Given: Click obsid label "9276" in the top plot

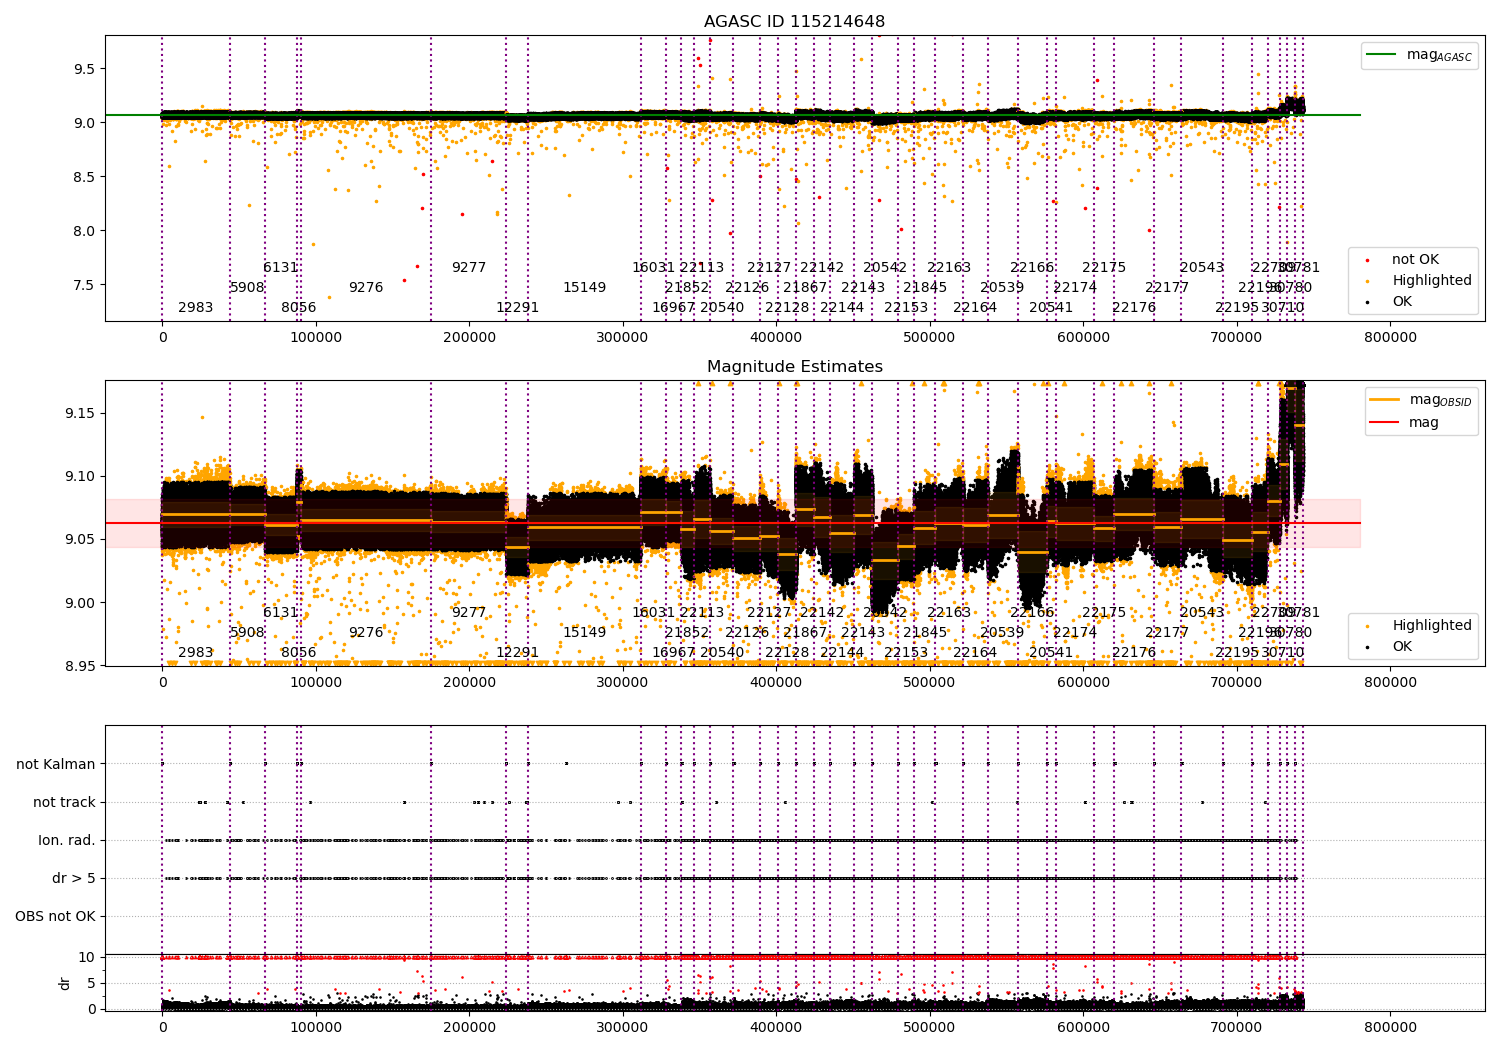Looking at the screenshot, I should [x=366, y=288].
